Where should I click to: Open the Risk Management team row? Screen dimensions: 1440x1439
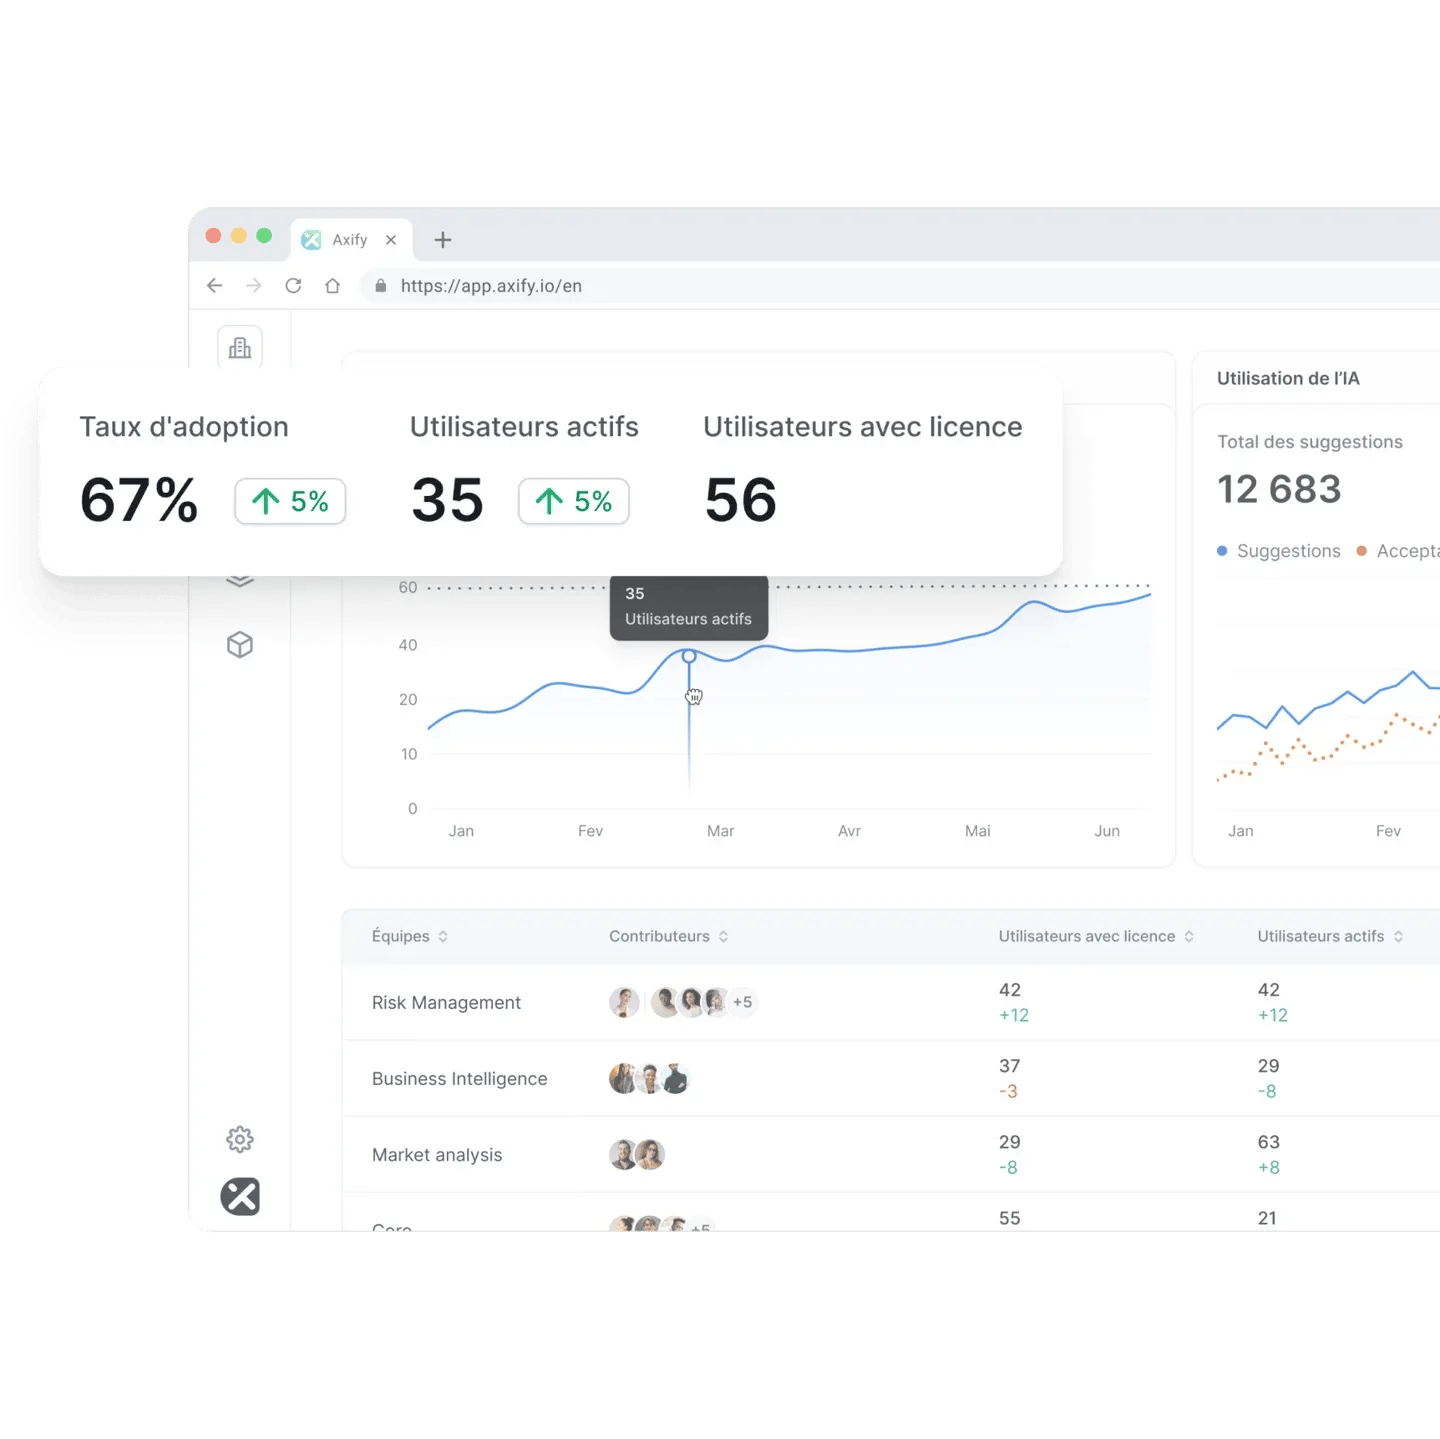tap(446, 1003)
